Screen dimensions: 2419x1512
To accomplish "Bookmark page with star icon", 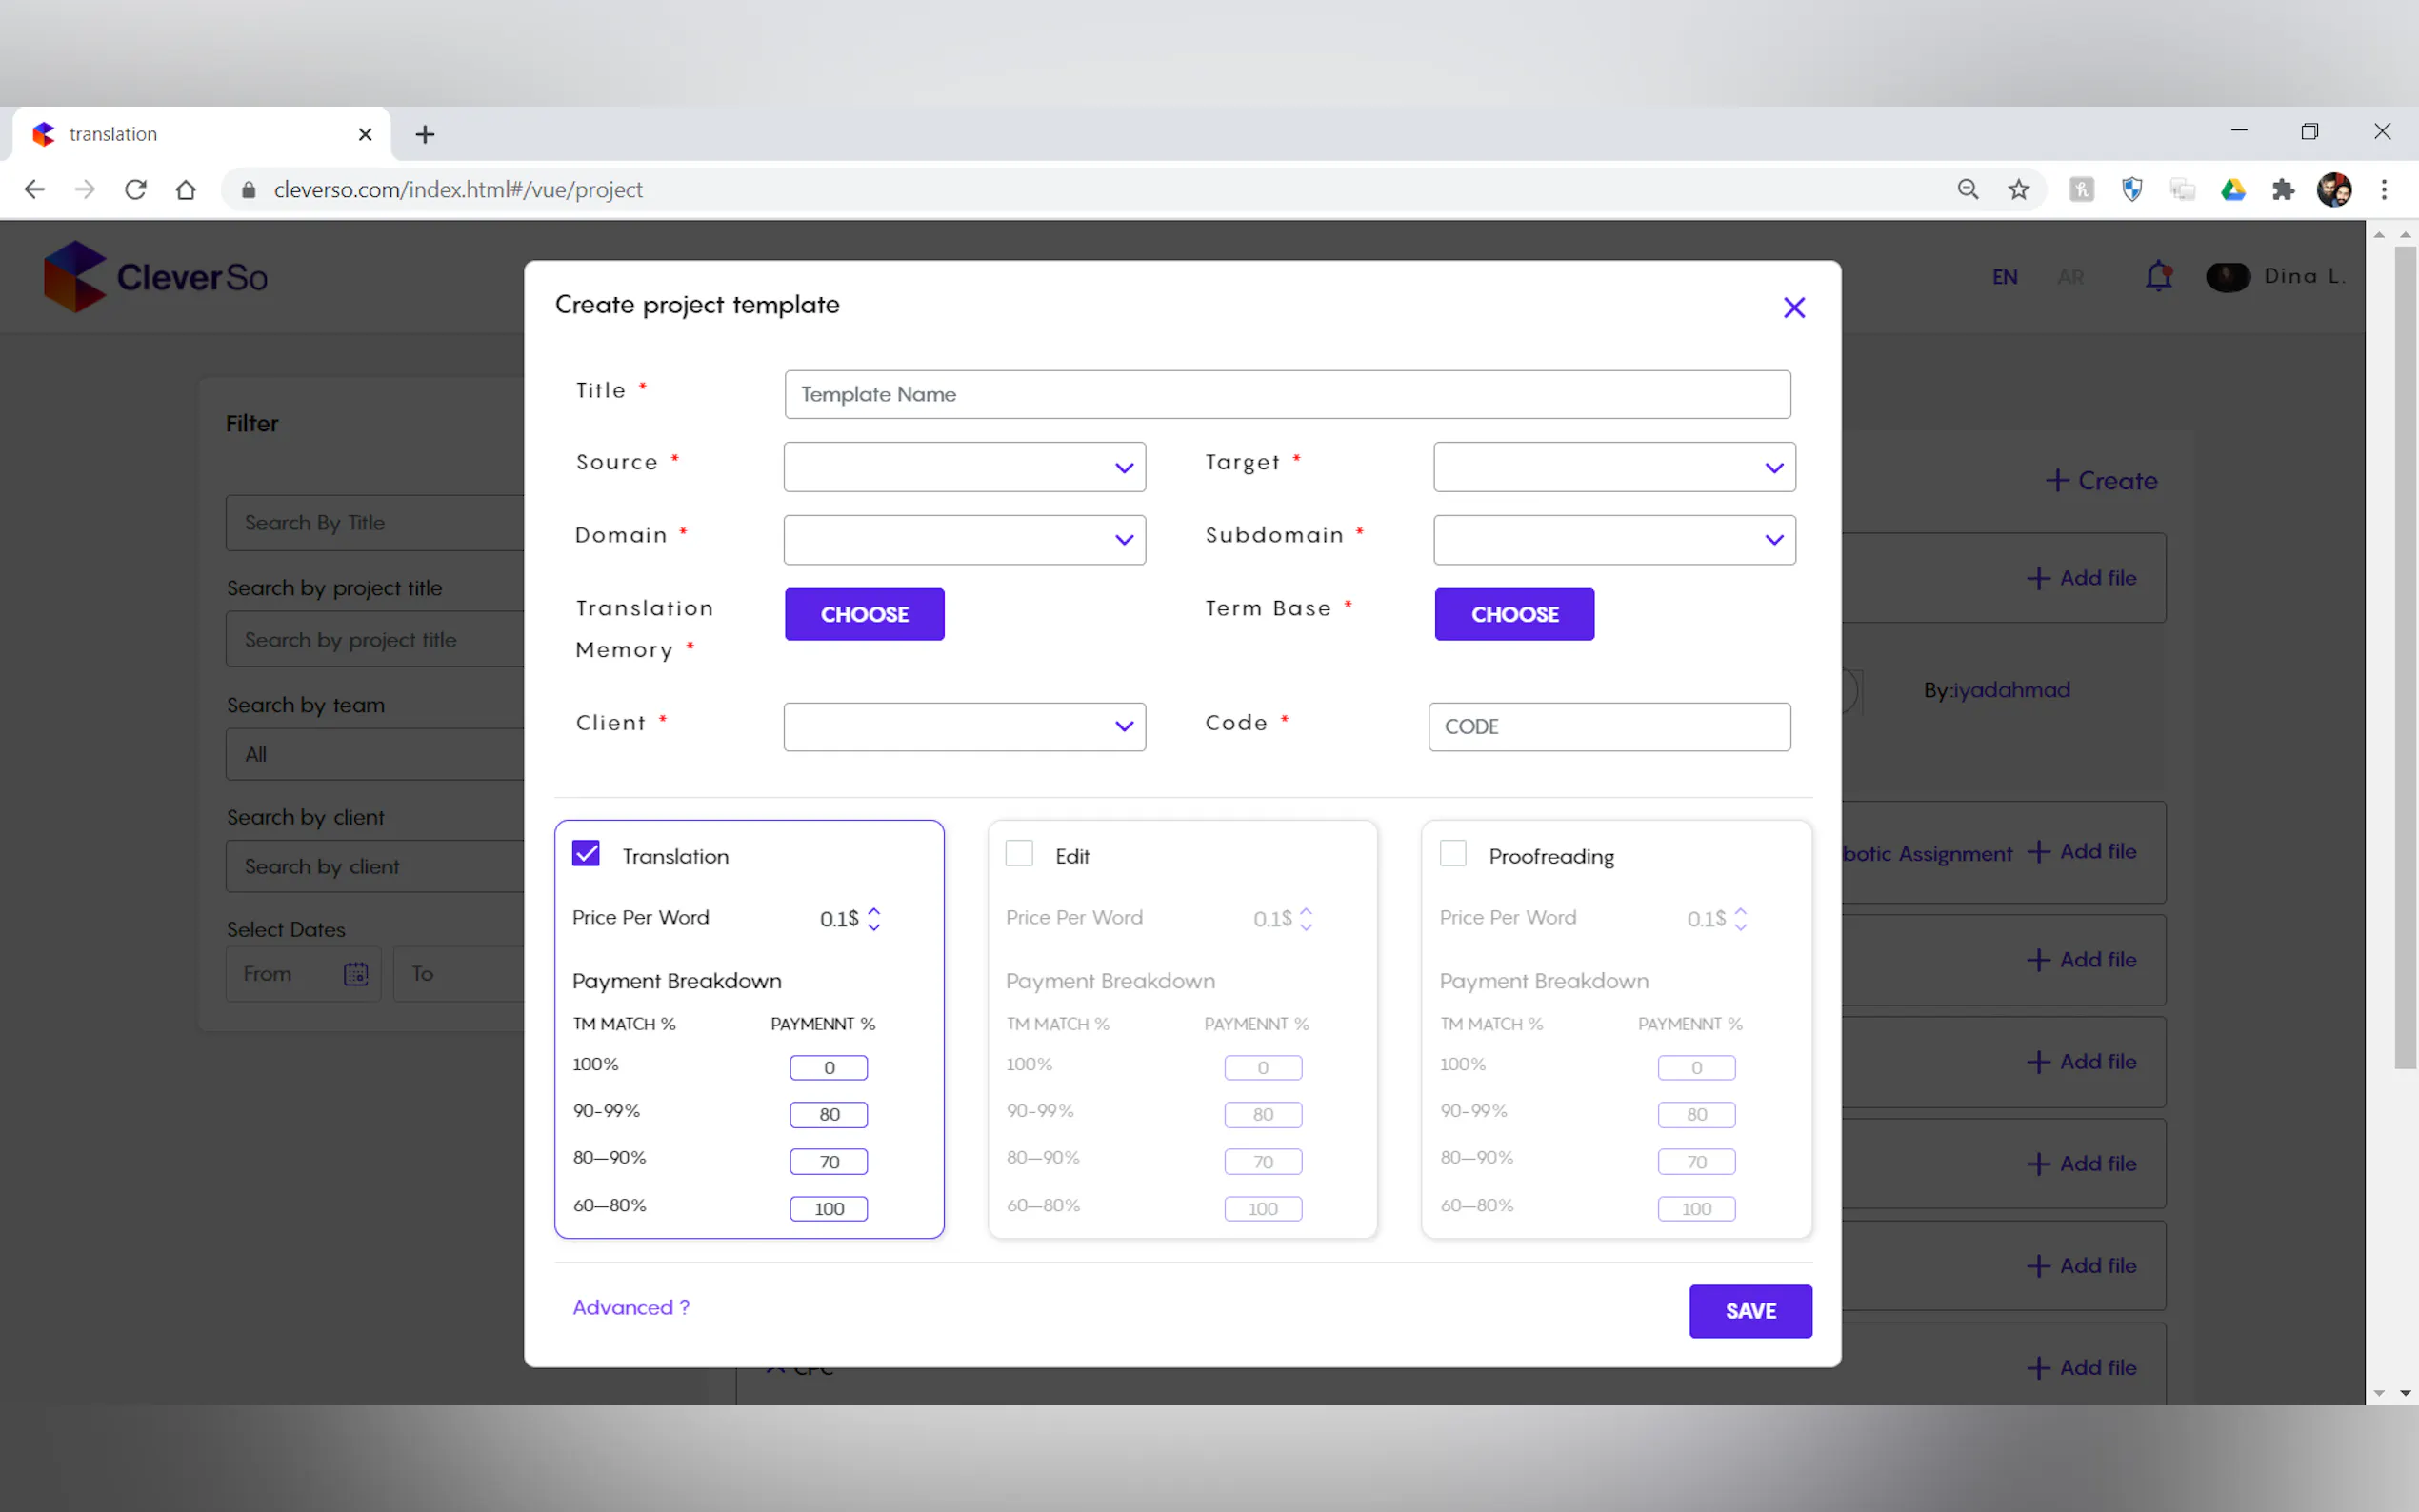I will point(2018,190).
